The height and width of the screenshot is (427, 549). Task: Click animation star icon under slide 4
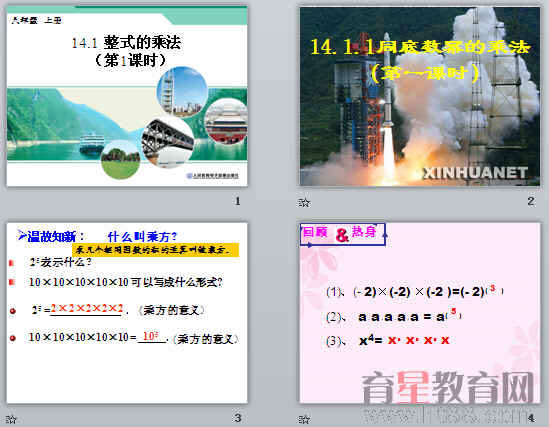tap(304, 419)
